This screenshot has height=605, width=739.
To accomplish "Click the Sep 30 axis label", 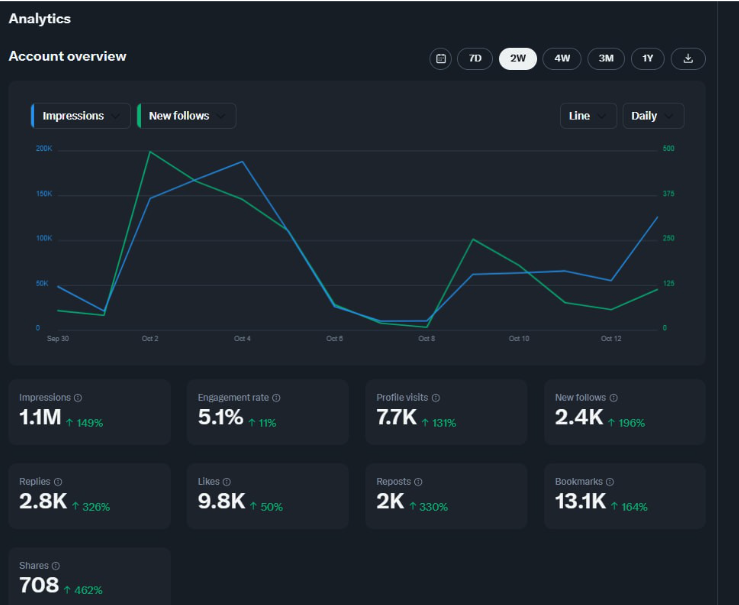I will click(x=58, y=338).
